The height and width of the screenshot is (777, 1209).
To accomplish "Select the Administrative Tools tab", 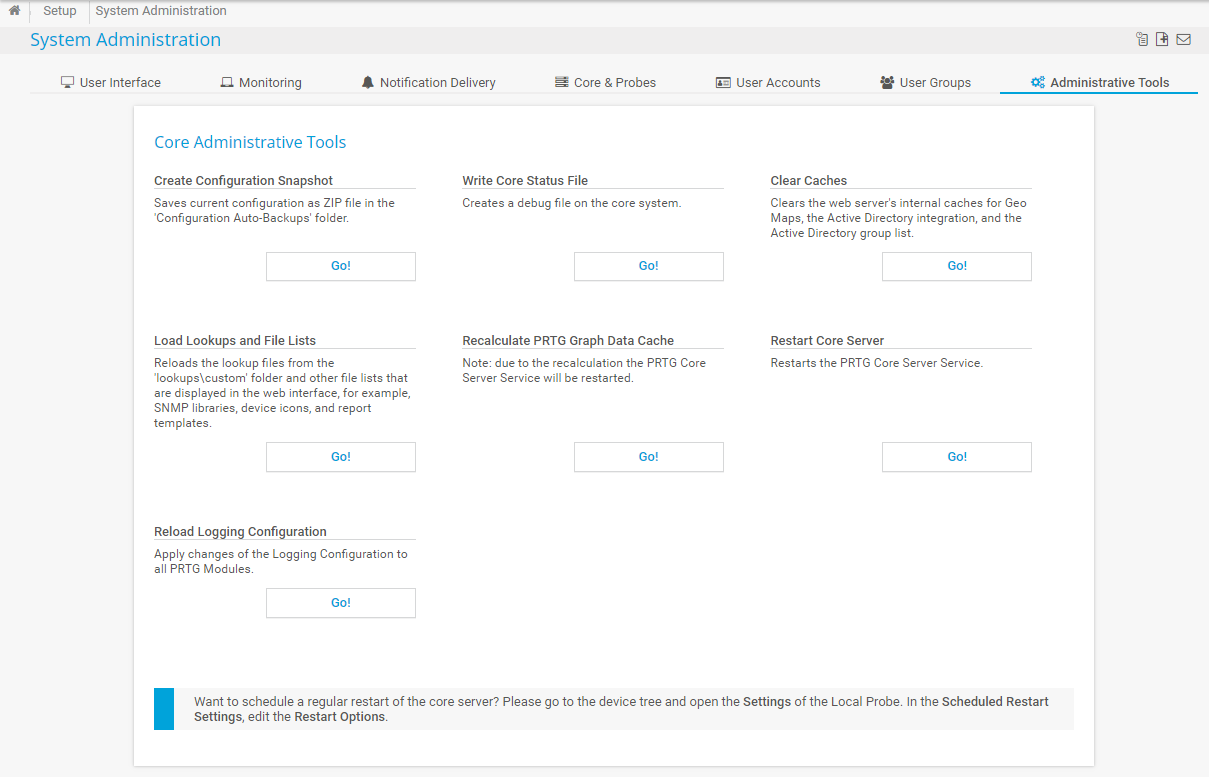I will pos(1099,83).
